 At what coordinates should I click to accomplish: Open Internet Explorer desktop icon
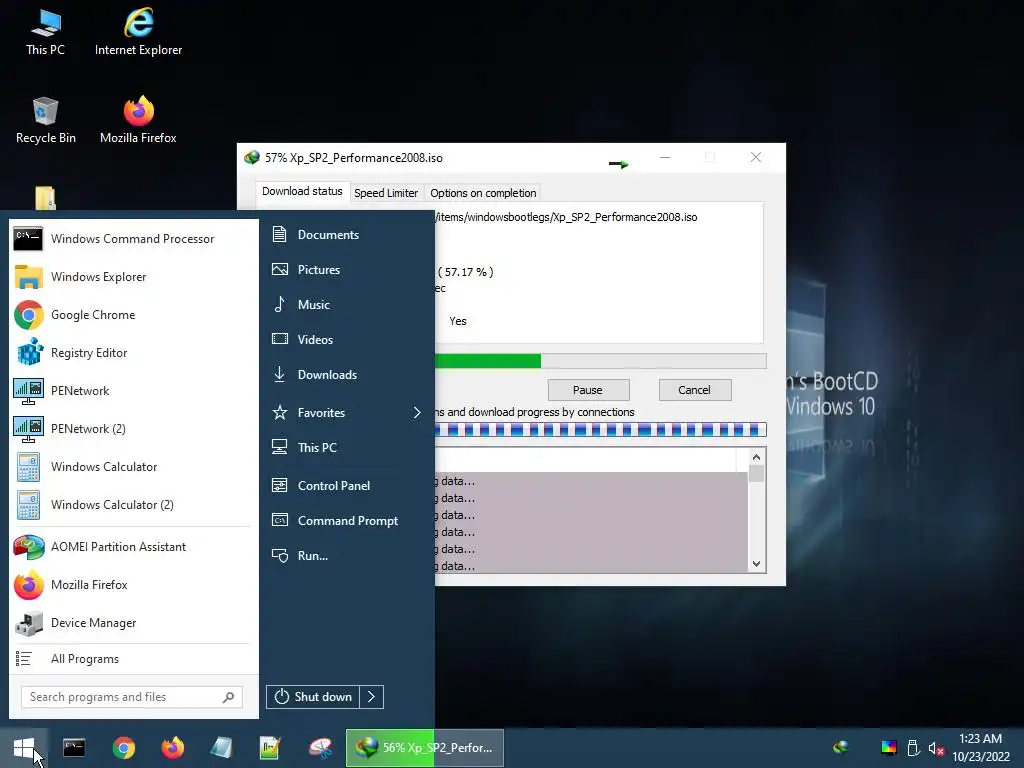pos(138,32)
